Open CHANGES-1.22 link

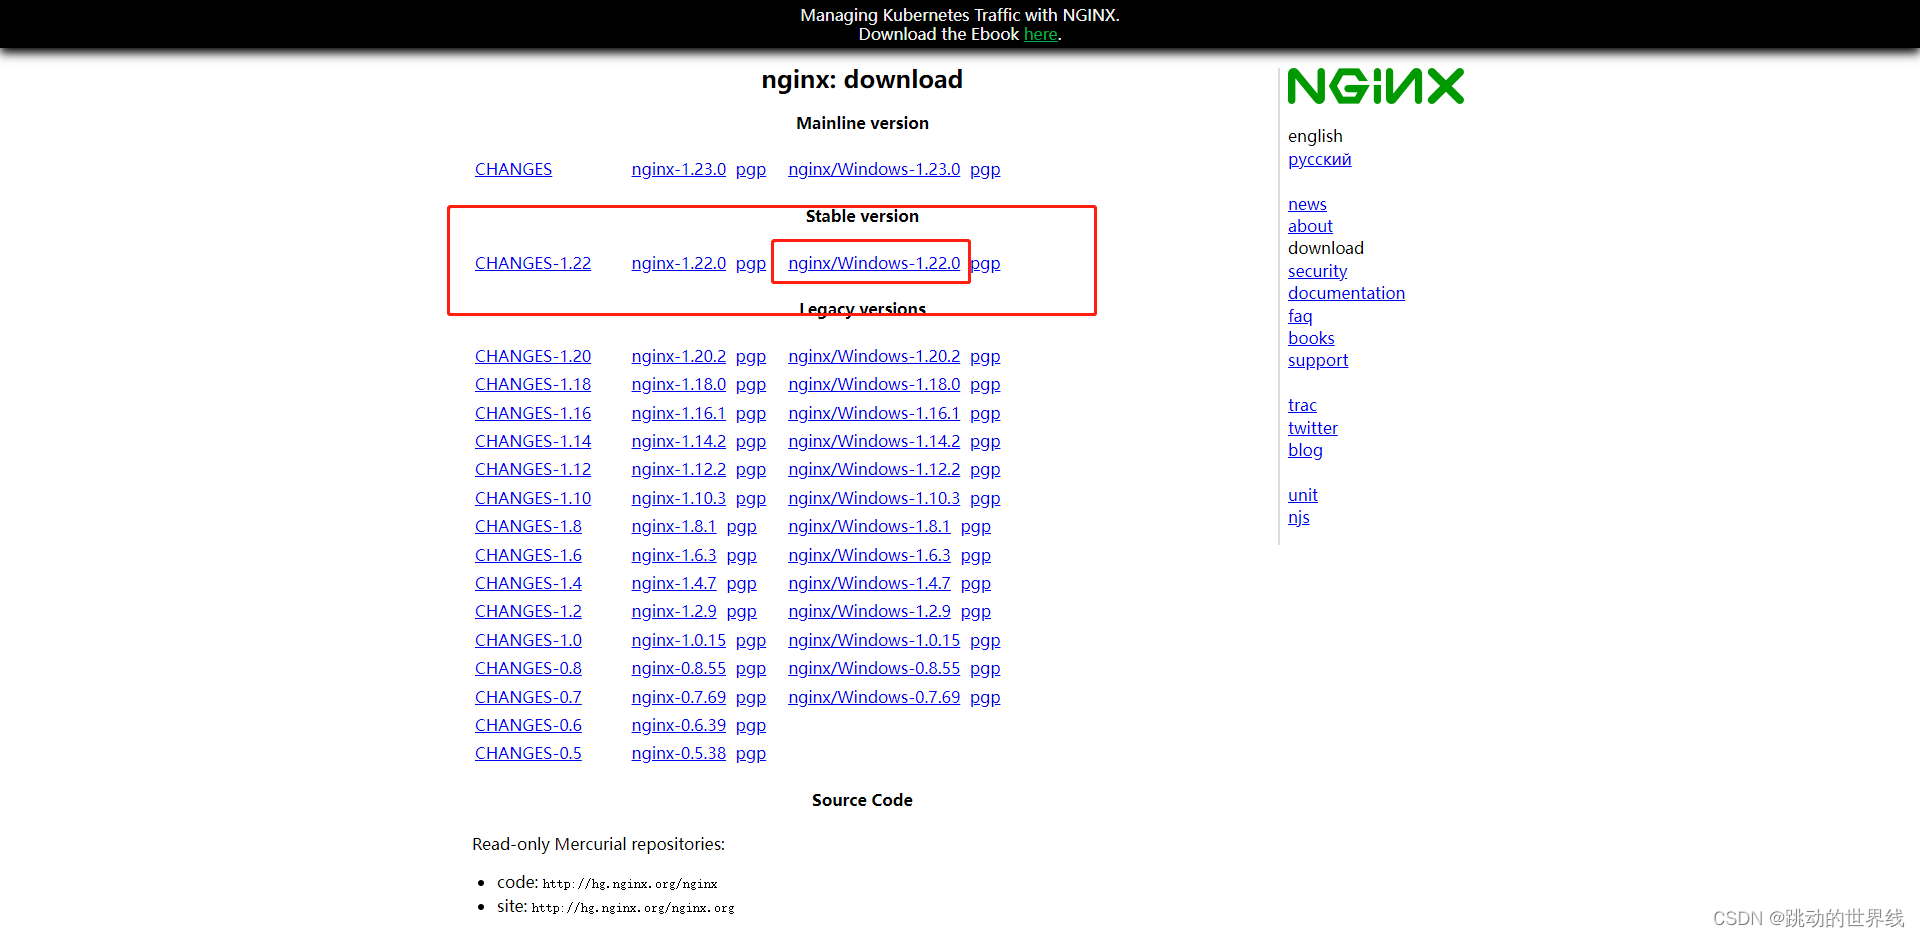(x=533, y=263)
